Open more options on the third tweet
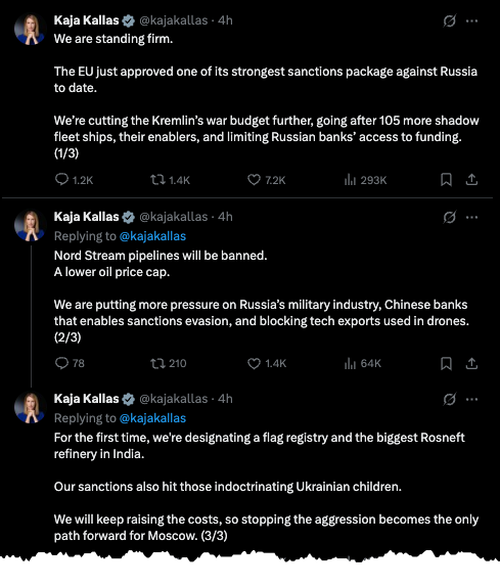This screenshot has height=587, width=500. click(x=472, y=399)
